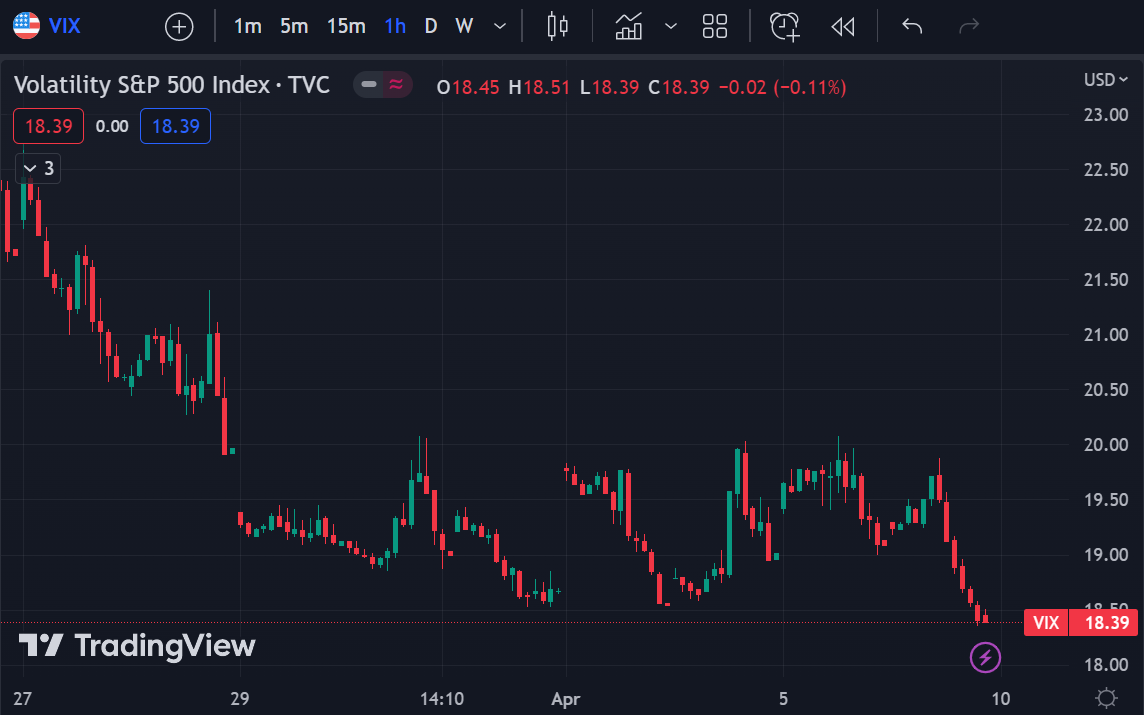Click the pink approximately-equal data indicator

click(x=396, y=85)
